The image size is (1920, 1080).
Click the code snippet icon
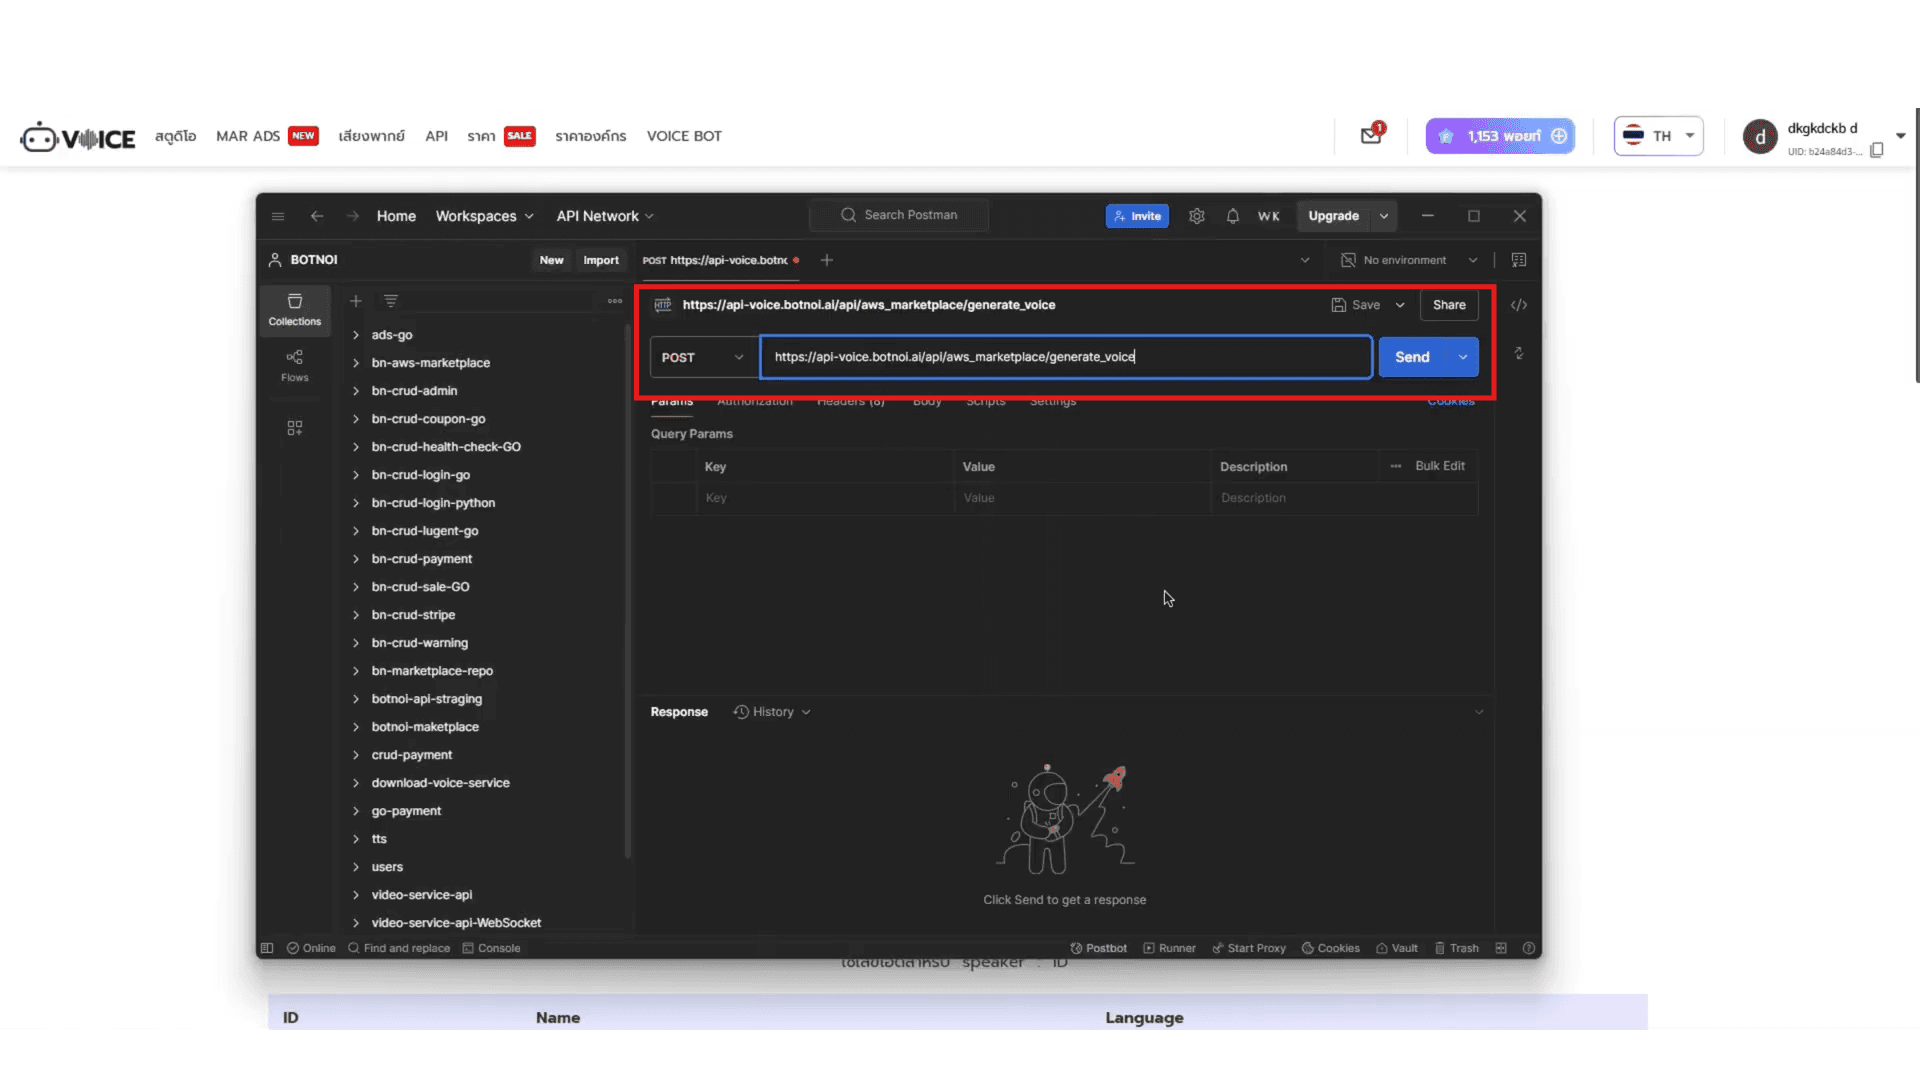1518,305
